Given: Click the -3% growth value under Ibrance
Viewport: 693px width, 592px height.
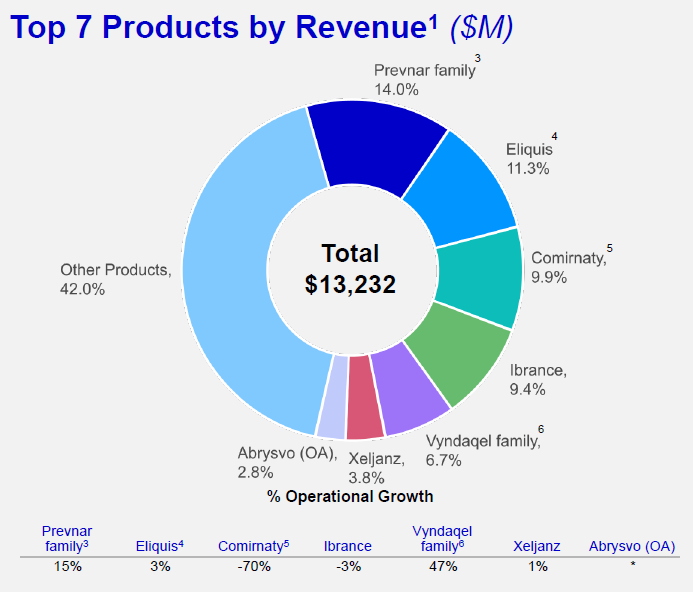Looking at the screenshot, I should [349, 566].
